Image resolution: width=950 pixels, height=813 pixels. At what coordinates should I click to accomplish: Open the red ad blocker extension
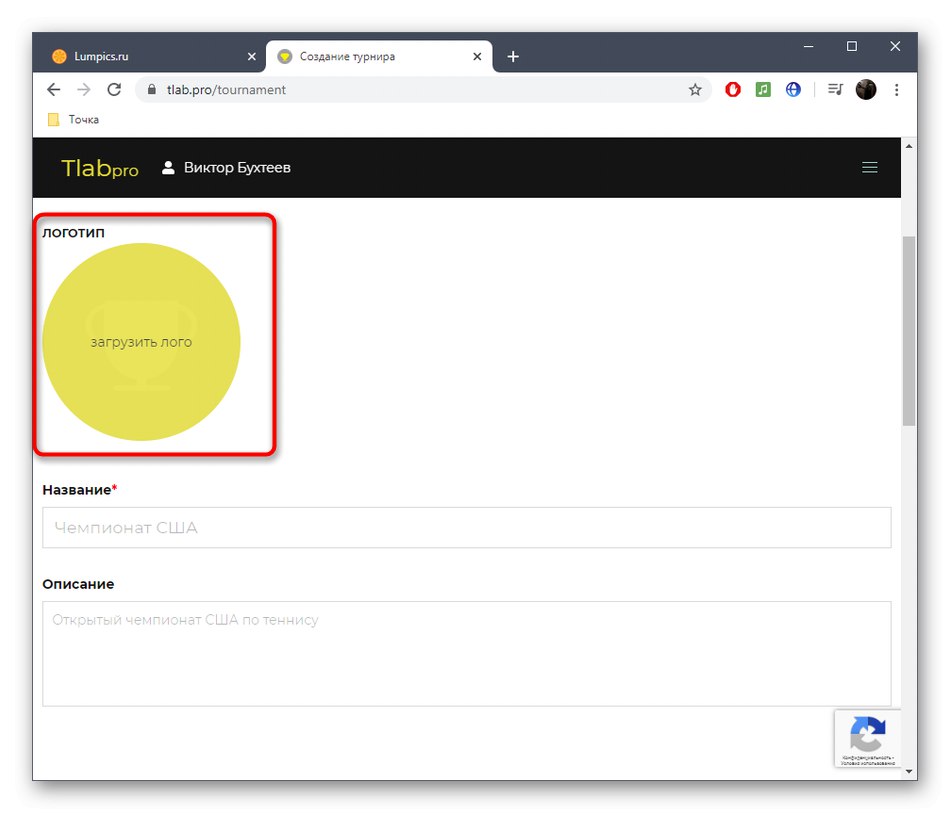point(733,90)
